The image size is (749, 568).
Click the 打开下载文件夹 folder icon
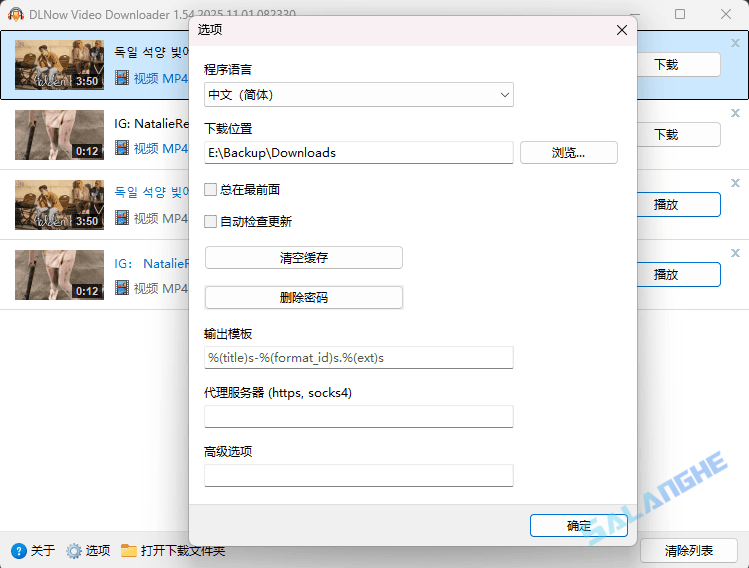pos(128,551)
